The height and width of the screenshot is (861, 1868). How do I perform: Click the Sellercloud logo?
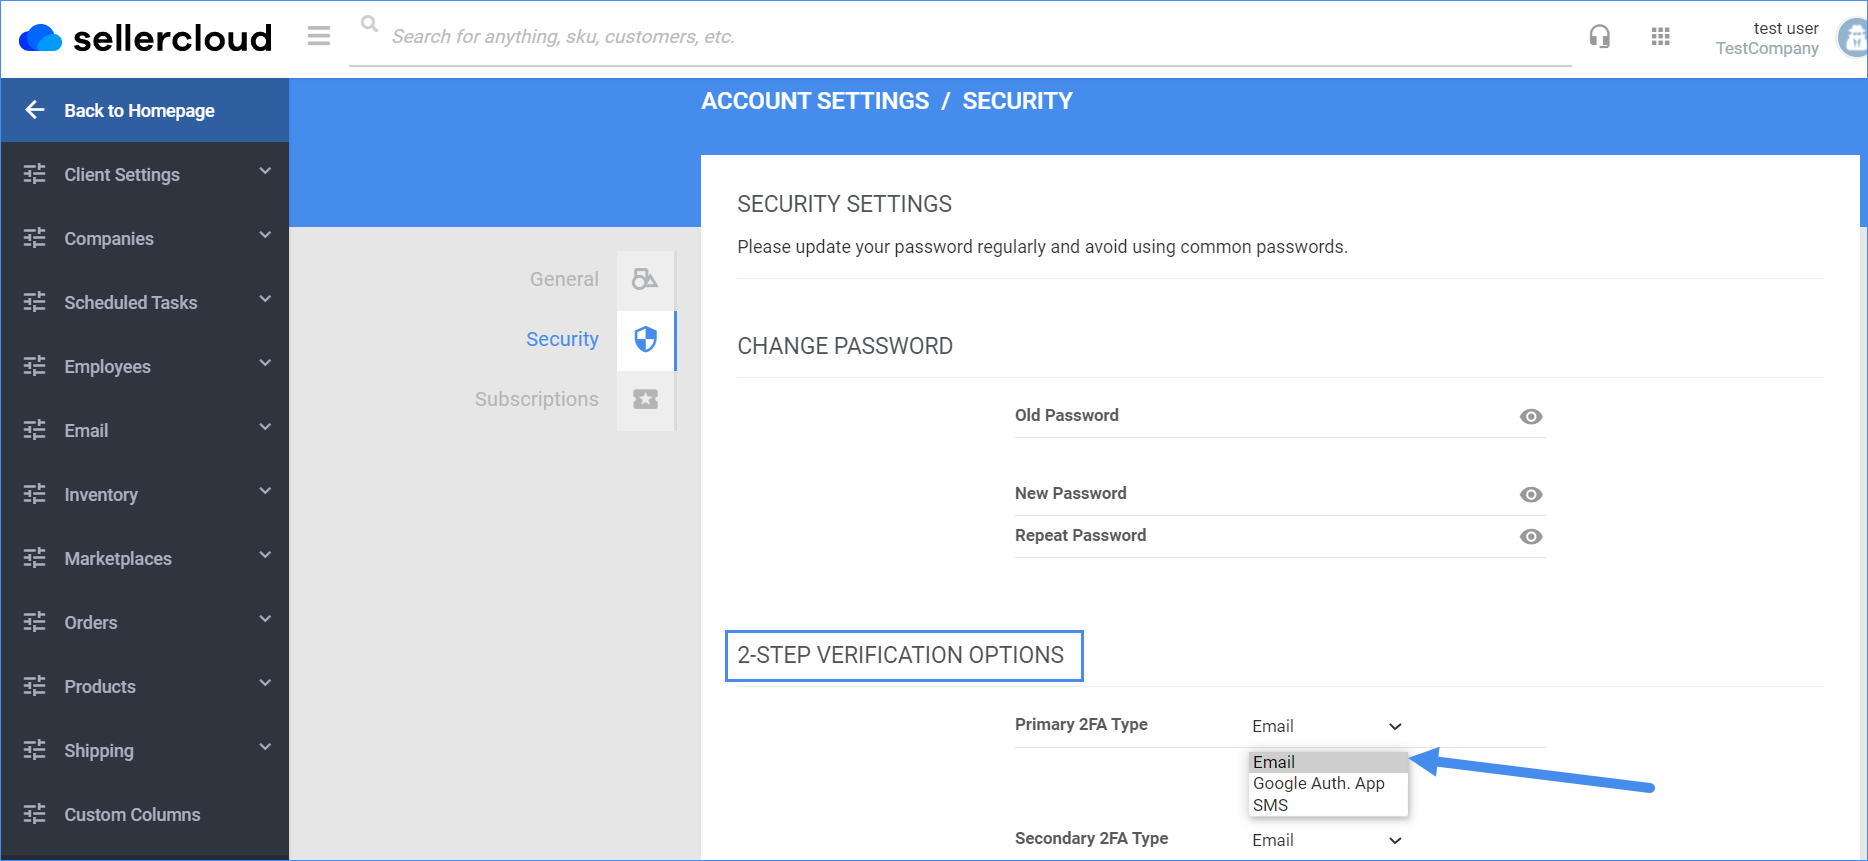coord(145,38)
